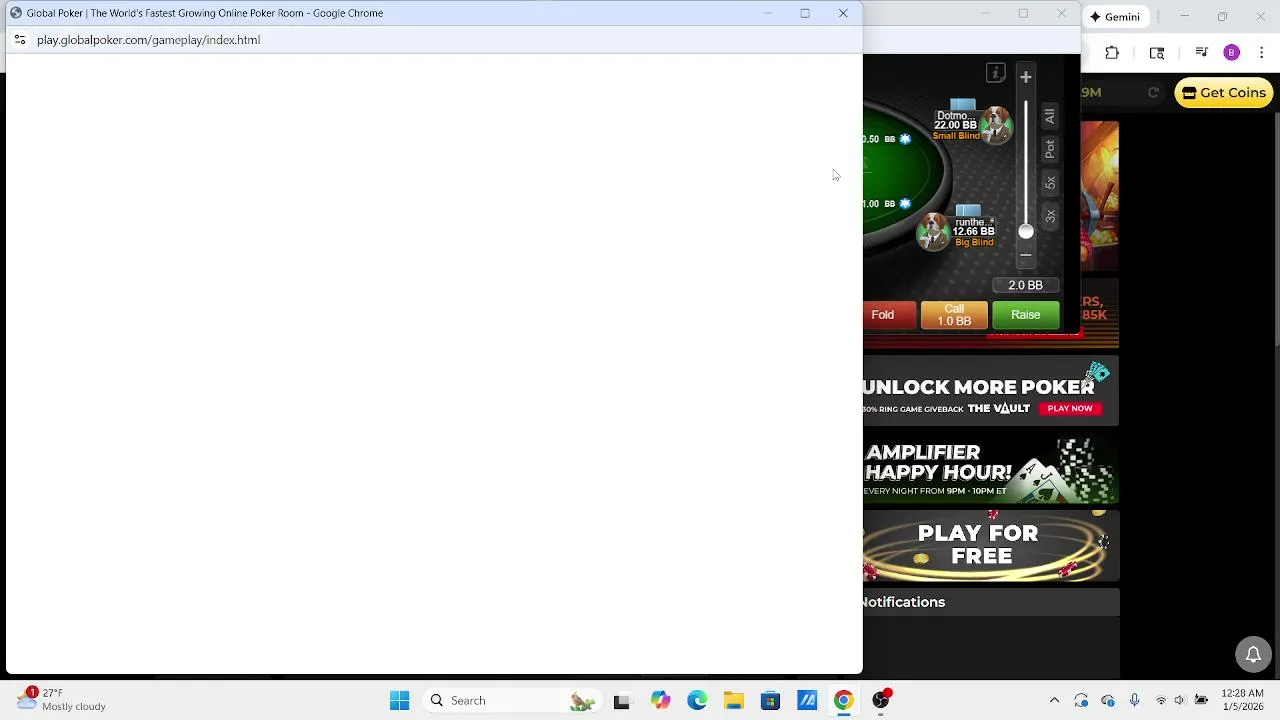This screenshot has height=720, width=1280.
Task: Open Copilot from the taskbar
Action: pyautogui.click(x=660, y=701)
